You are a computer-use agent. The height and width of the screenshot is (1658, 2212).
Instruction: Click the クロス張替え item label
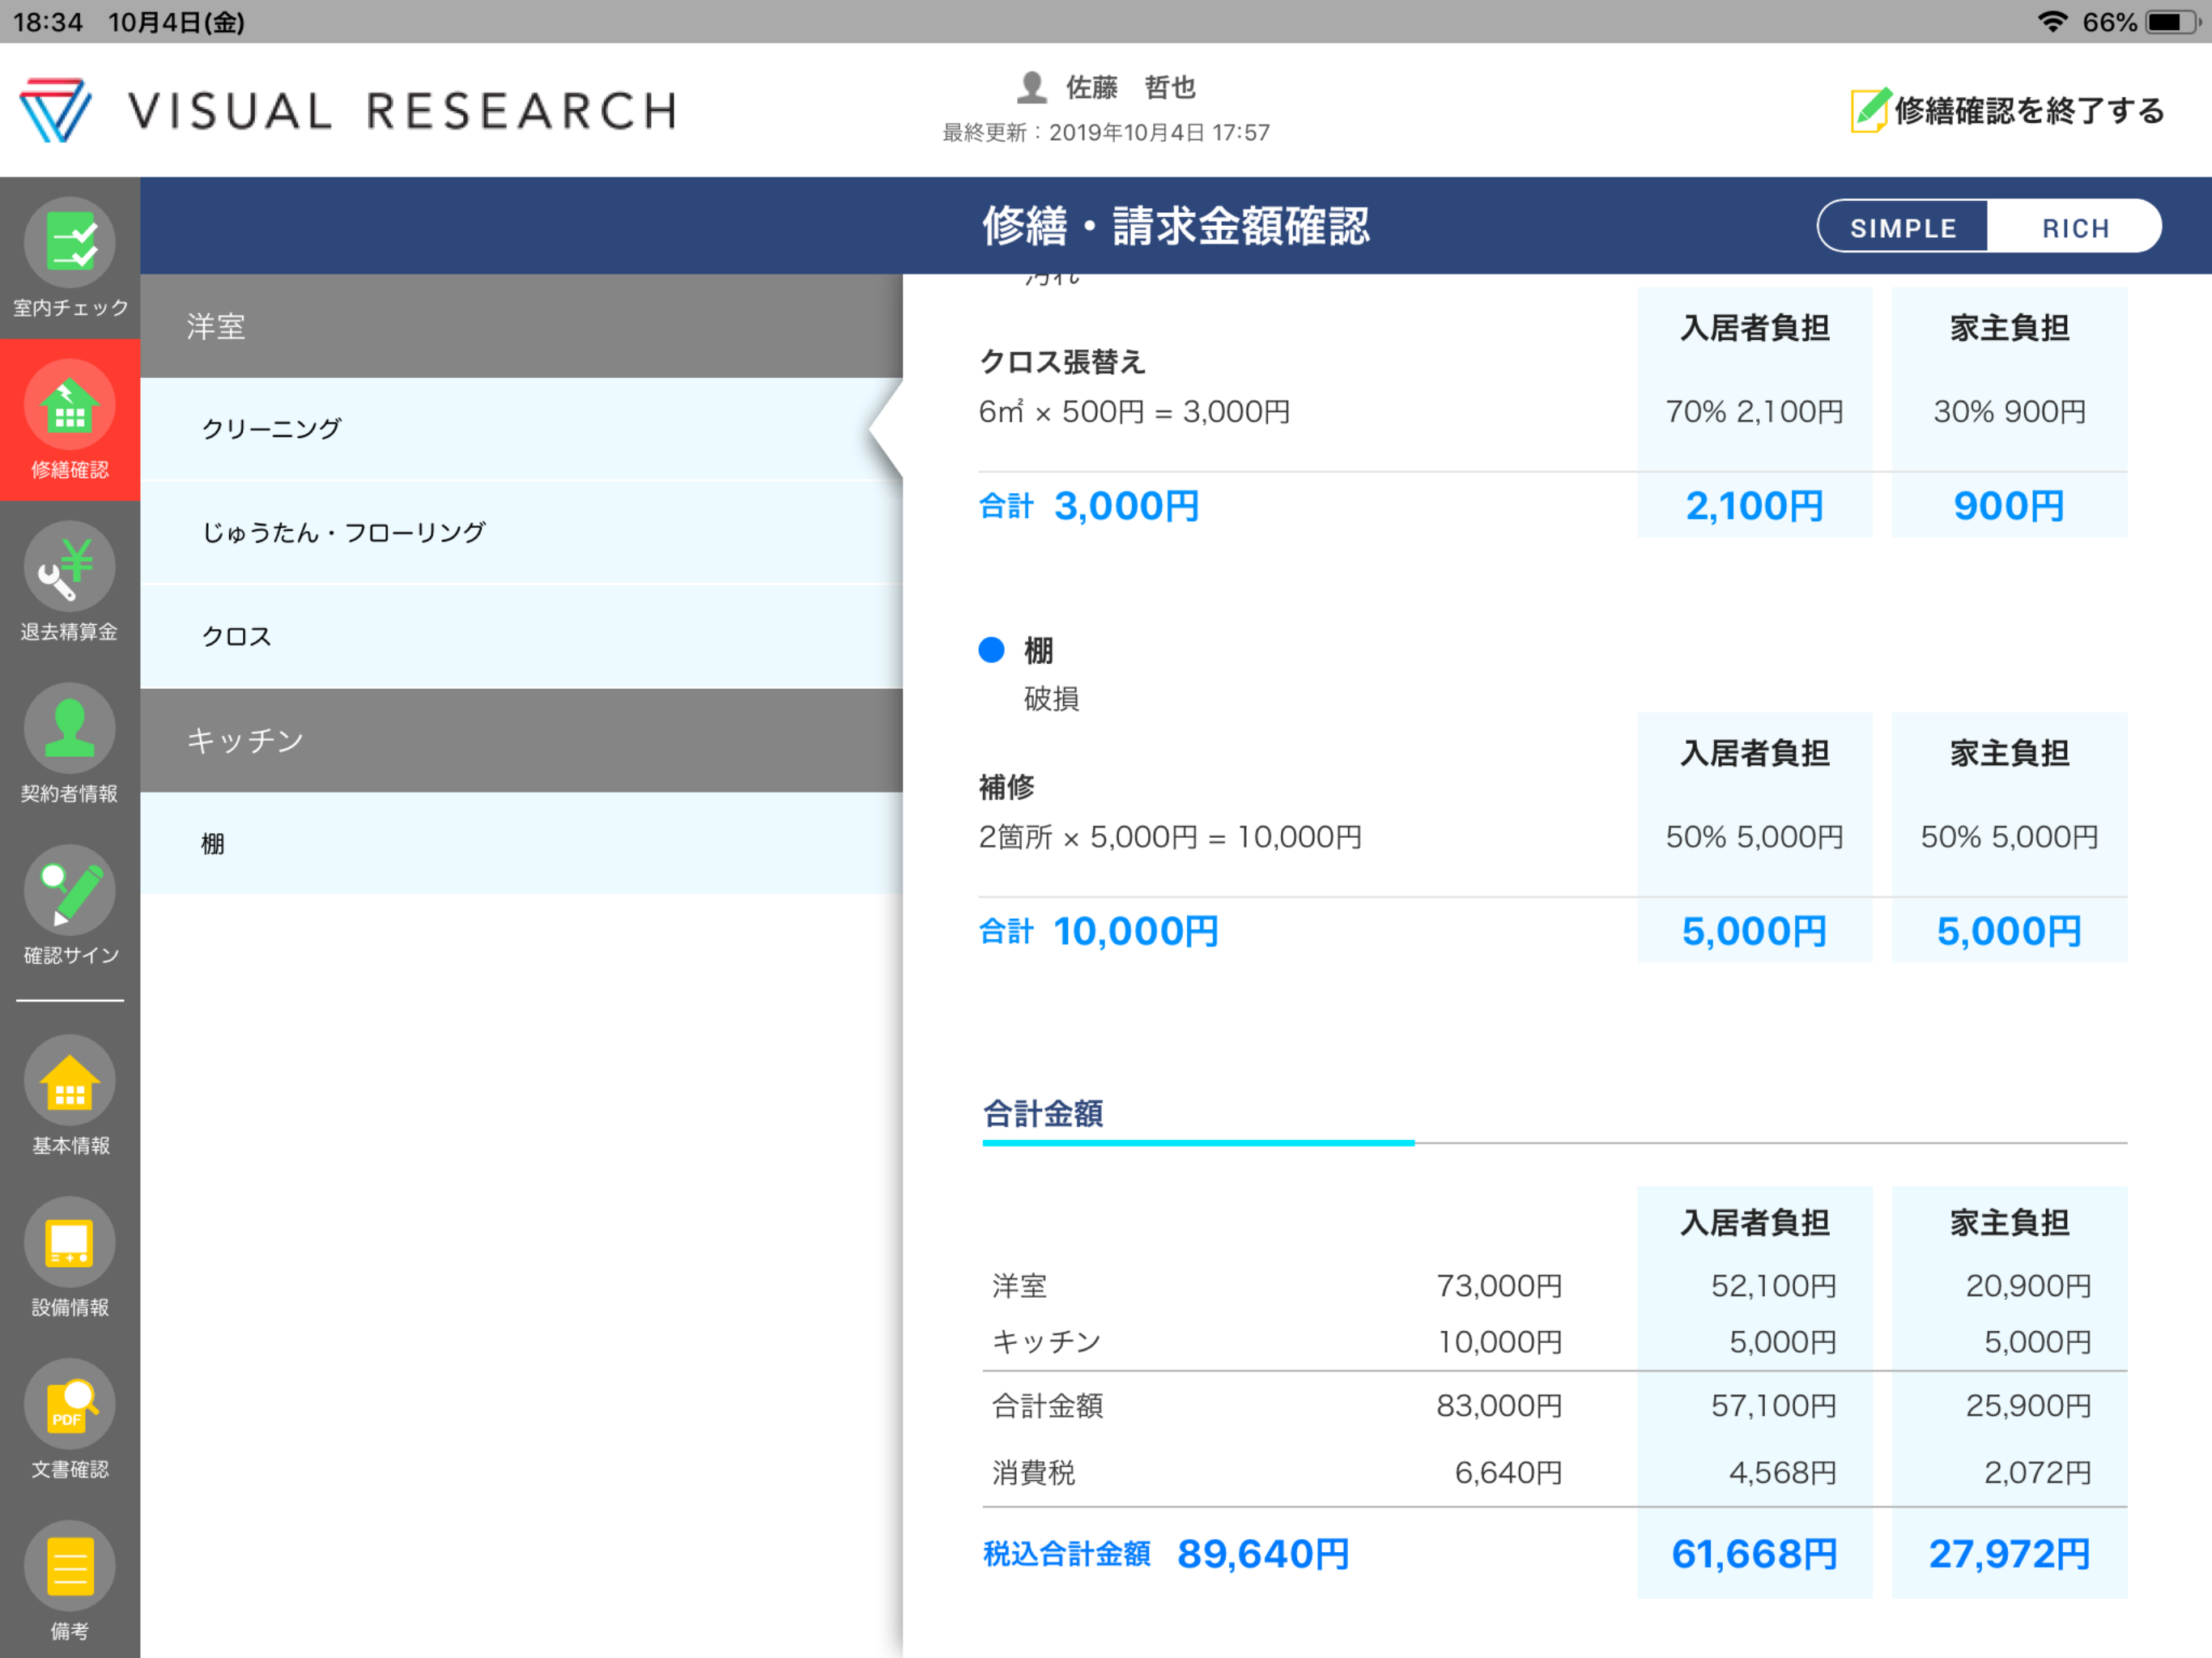[1062, 361]
